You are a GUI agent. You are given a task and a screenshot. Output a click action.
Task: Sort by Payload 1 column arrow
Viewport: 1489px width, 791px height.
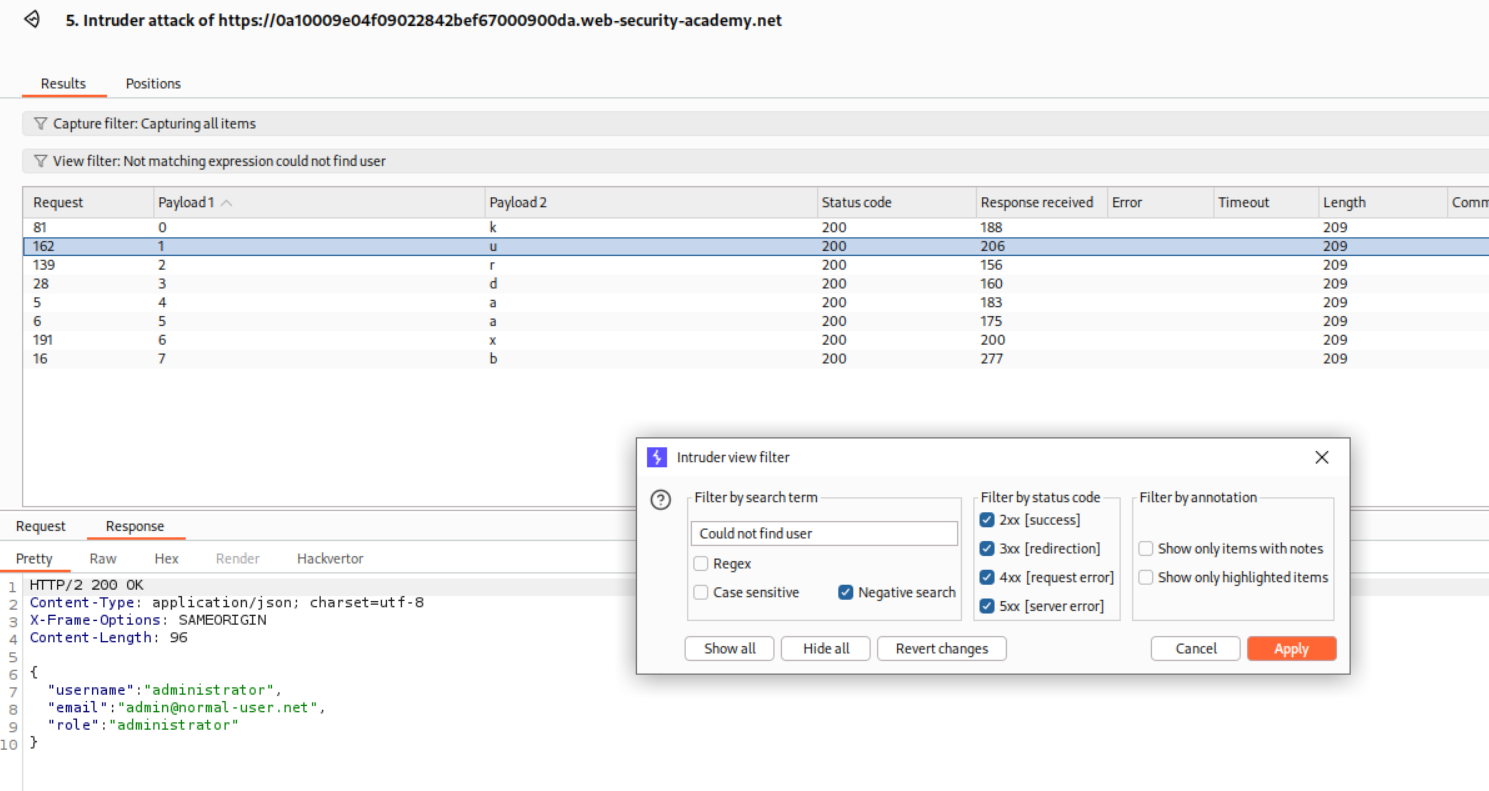point(226,203)
